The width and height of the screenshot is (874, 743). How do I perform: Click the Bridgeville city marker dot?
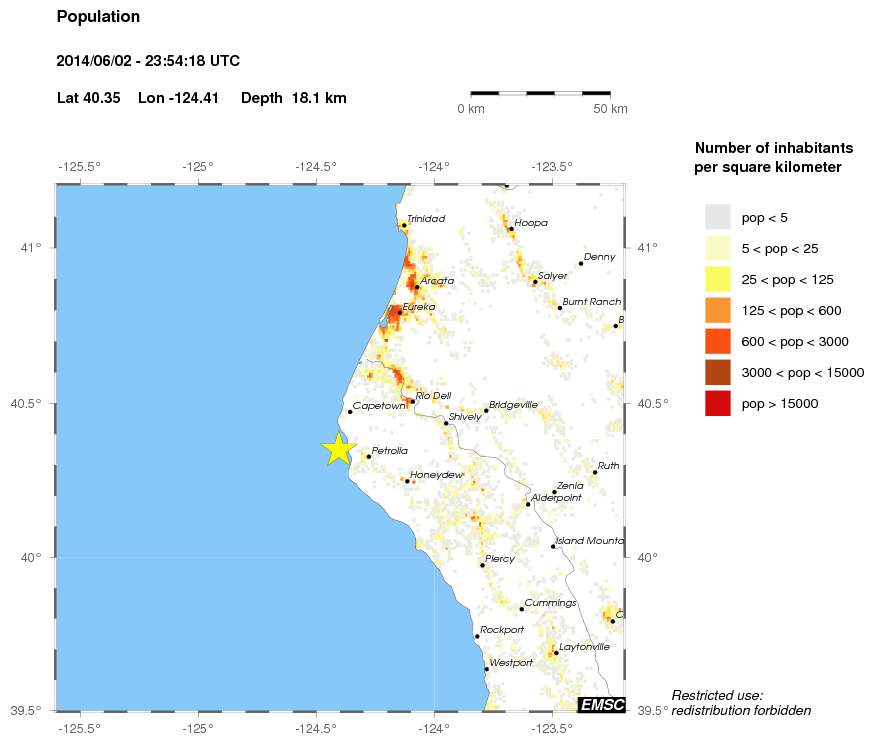(x=487, y=410)
